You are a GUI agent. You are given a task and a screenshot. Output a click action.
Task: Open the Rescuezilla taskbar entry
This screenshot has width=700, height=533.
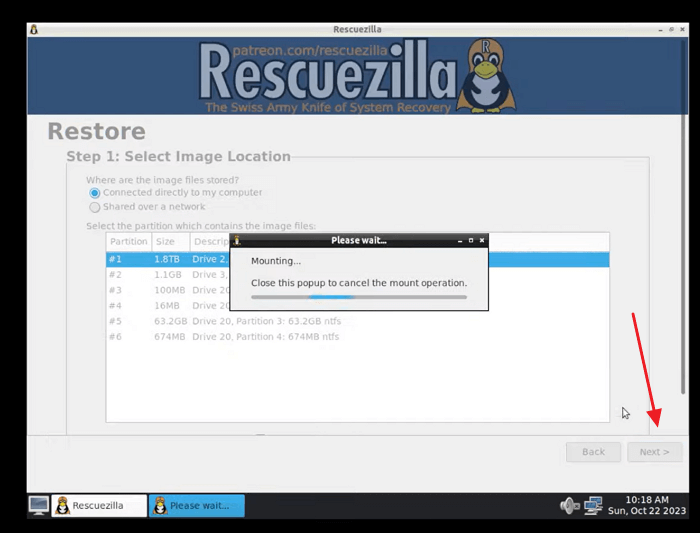(x=99, y=506)
